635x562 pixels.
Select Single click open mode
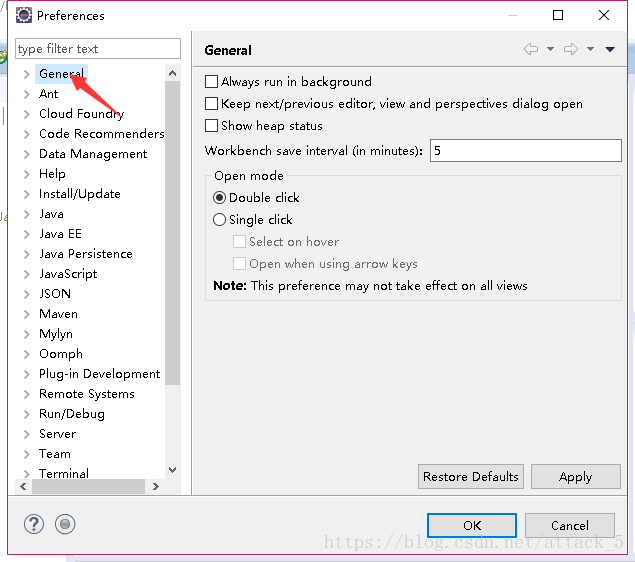click(219, 219)
